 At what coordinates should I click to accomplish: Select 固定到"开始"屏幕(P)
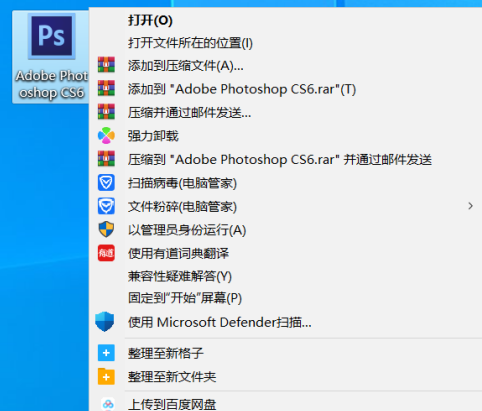[185, 298]
